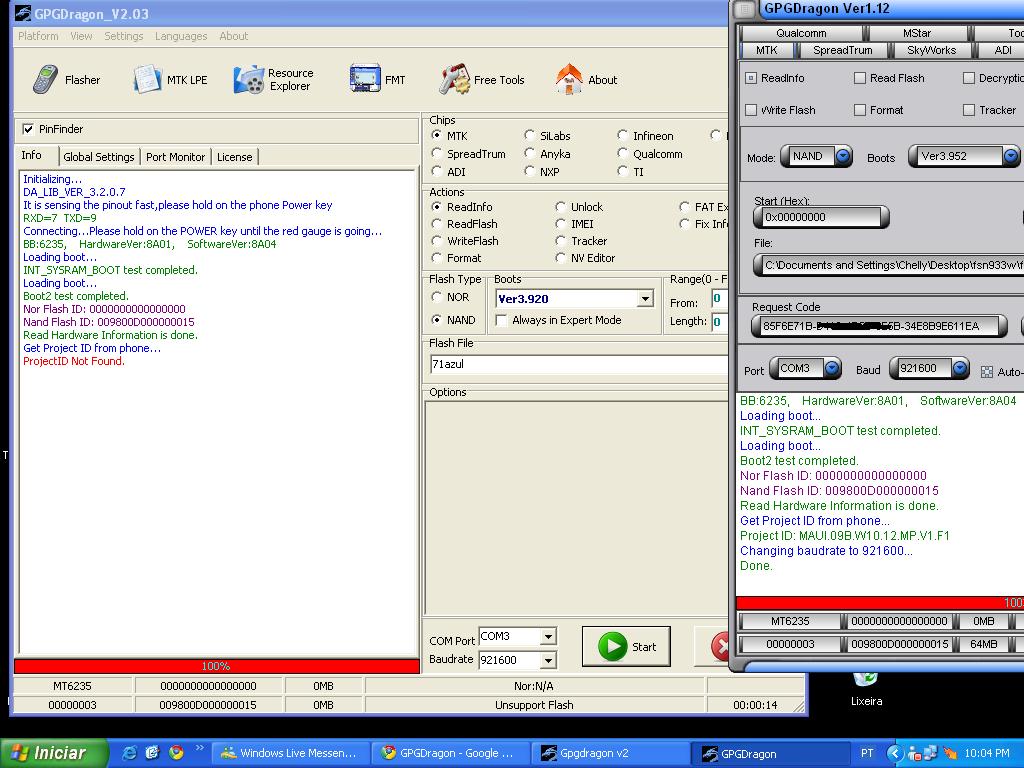Screen dimensions: 1024x768
Task: Open the Platform menu
Action: click(38, 36)
